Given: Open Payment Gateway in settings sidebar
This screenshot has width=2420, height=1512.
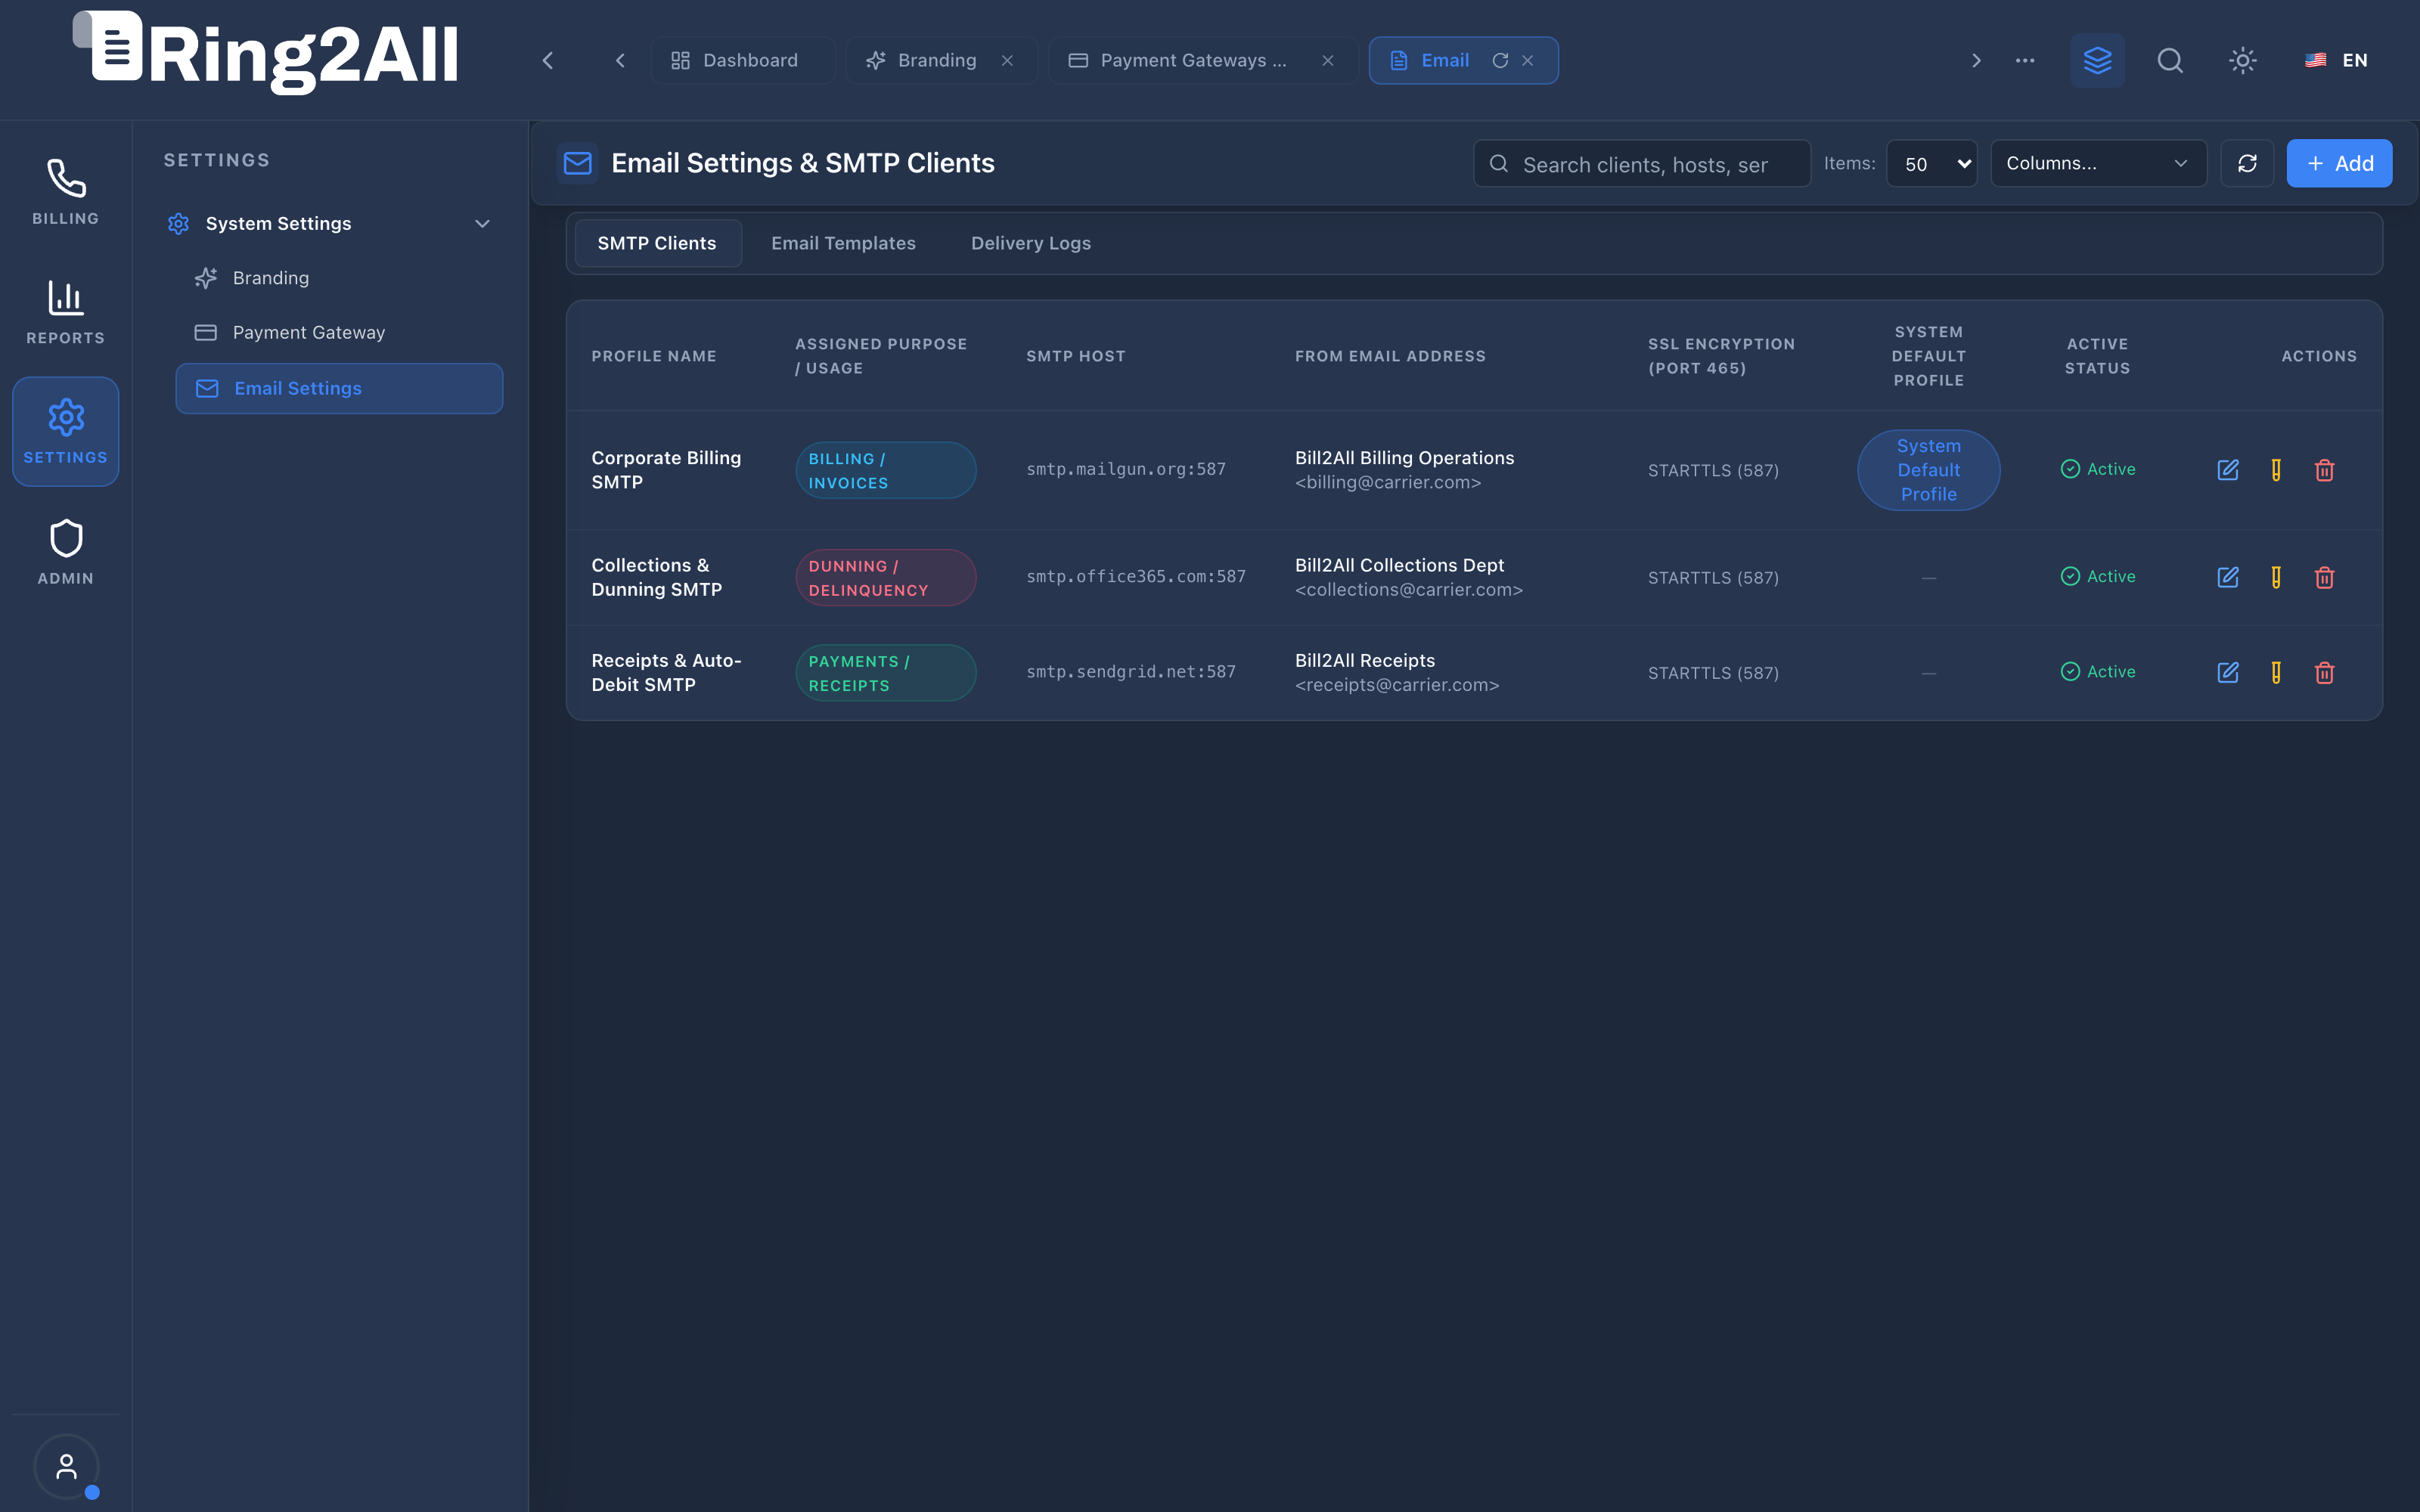Looking at the screenshot, I should [340, 332].
